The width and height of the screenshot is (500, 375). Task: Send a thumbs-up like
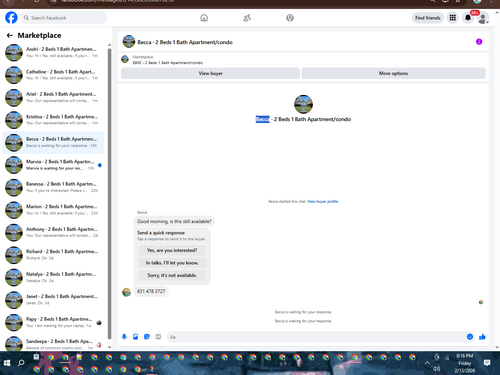(482, 337)
